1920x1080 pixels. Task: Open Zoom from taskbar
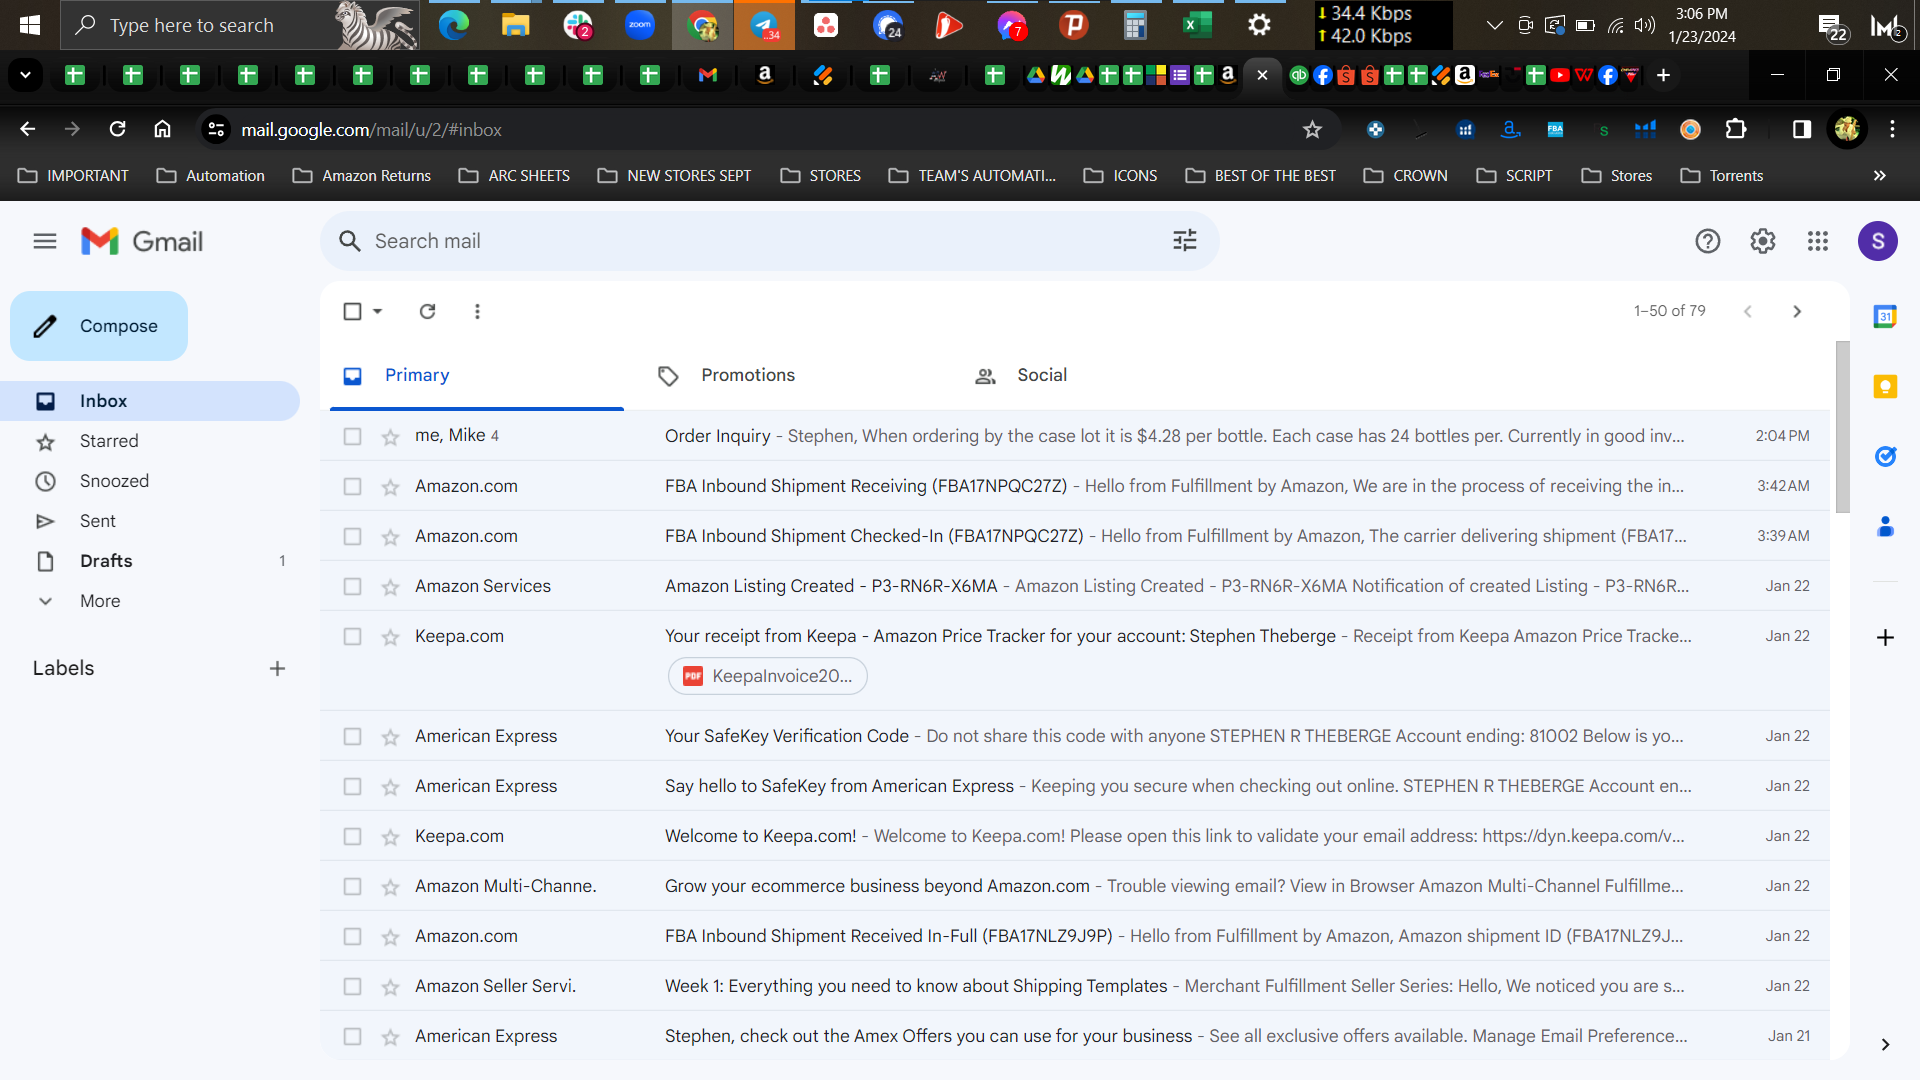click(640, 25)
